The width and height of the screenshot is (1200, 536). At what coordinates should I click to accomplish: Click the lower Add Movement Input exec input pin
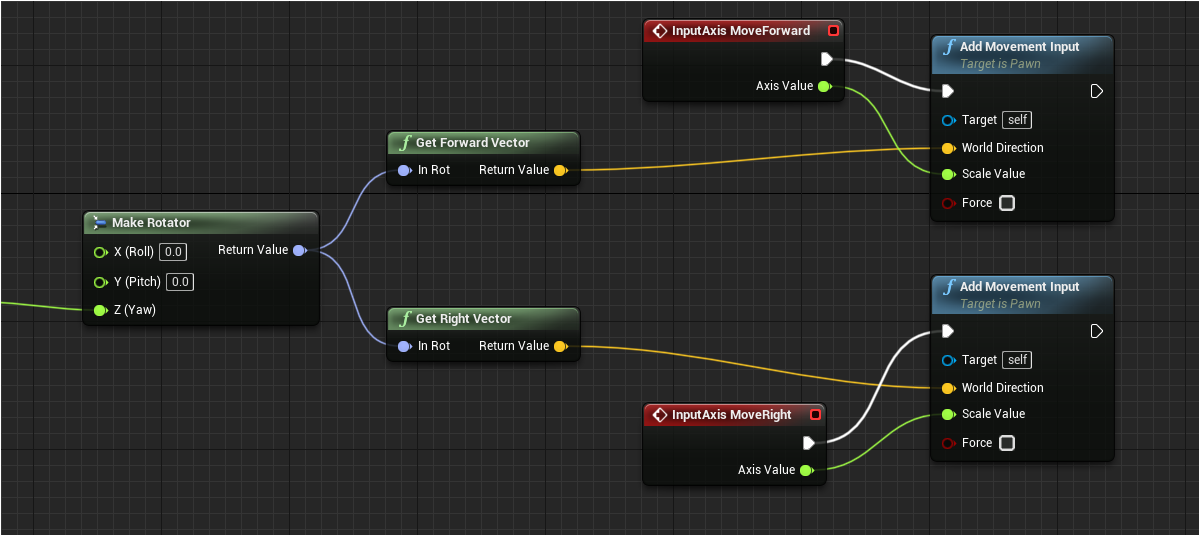click(x=948, y=331)
